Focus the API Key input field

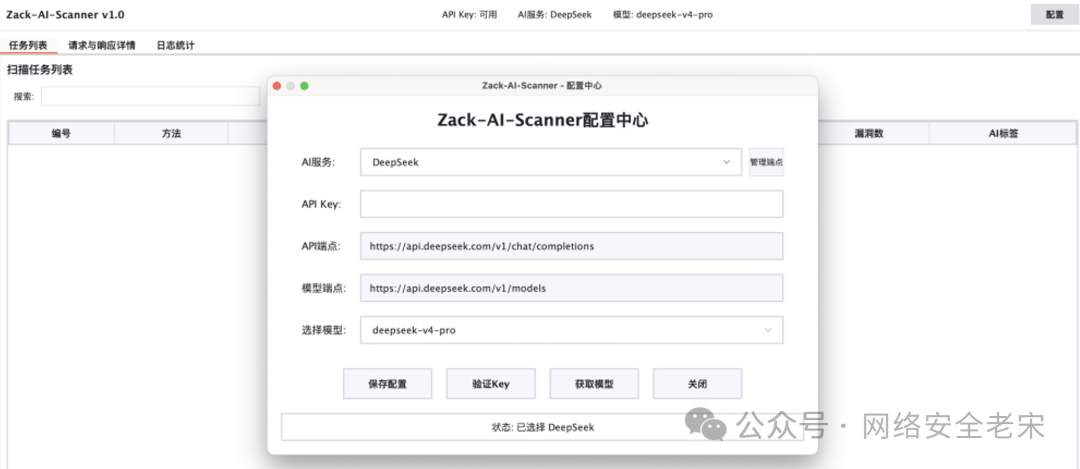coord(572,205)
